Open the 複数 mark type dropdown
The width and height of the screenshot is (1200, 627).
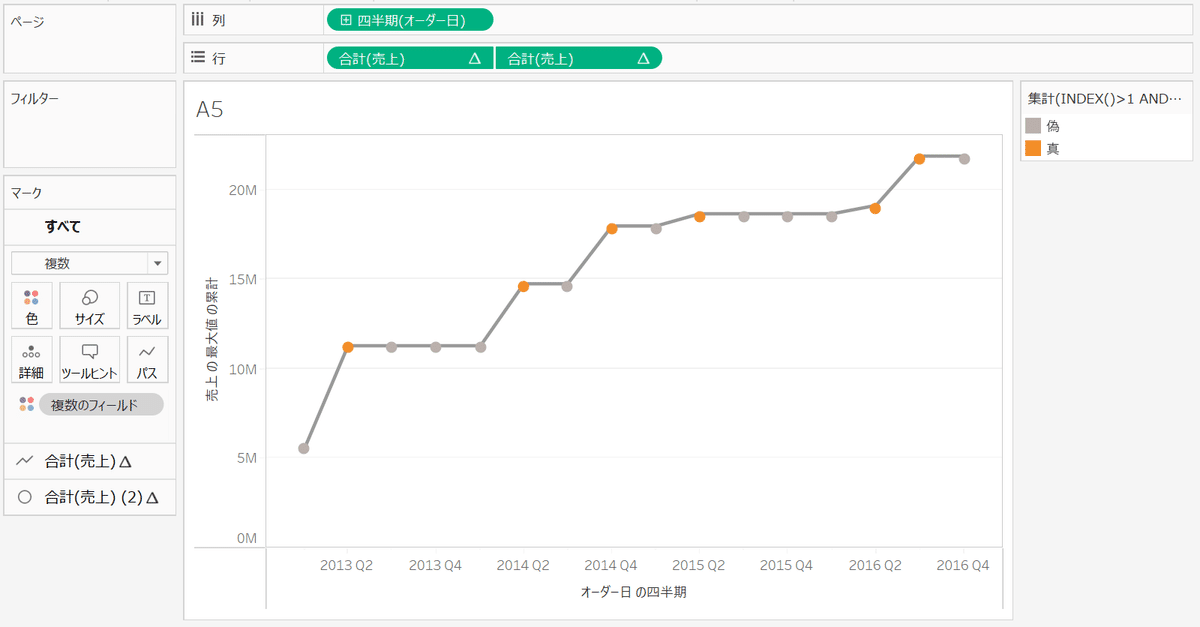click(90, 263)
